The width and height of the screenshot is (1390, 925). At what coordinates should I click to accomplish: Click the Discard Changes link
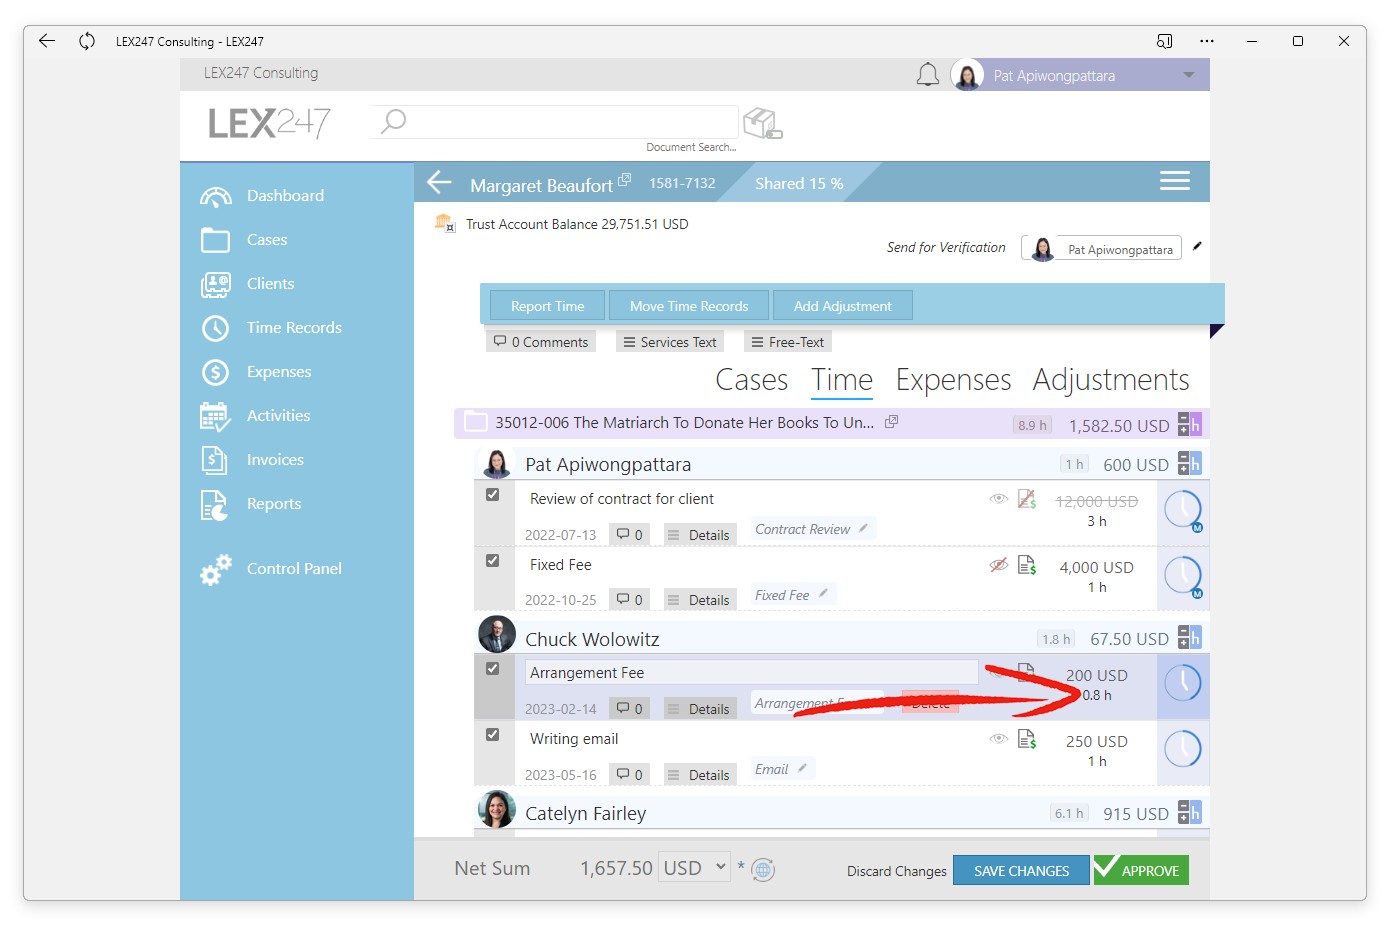[x=896, y=871]
